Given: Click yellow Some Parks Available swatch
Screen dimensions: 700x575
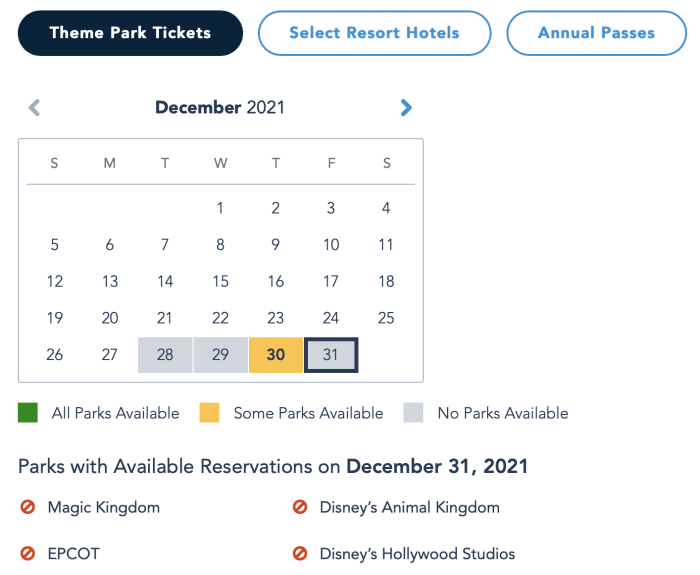Looking at the screenshot, I should pos(210,412).
